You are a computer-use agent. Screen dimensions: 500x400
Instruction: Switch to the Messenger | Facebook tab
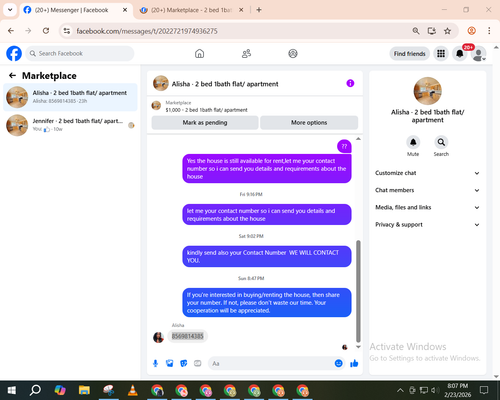tap(71, 10)
